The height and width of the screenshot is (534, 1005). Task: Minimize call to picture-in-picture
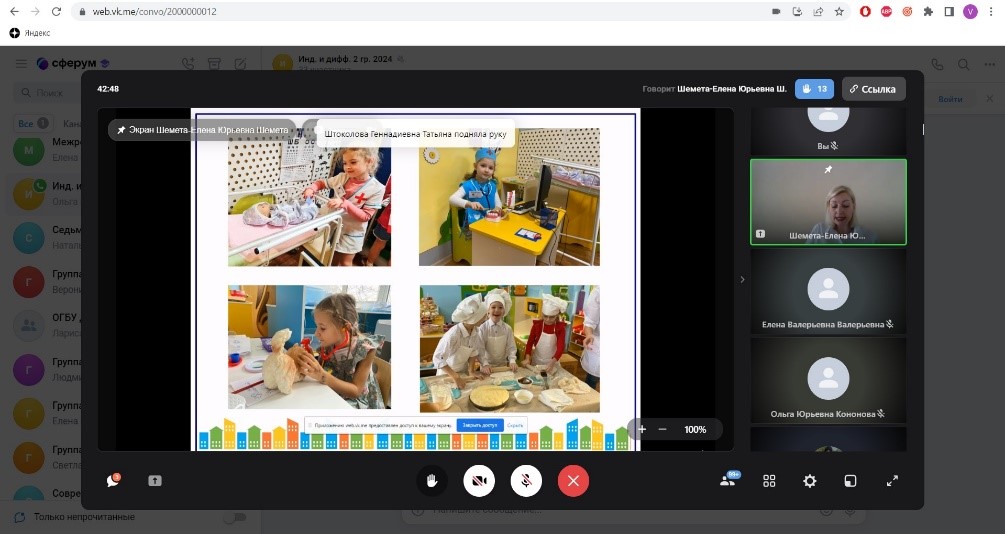[851, 481]
